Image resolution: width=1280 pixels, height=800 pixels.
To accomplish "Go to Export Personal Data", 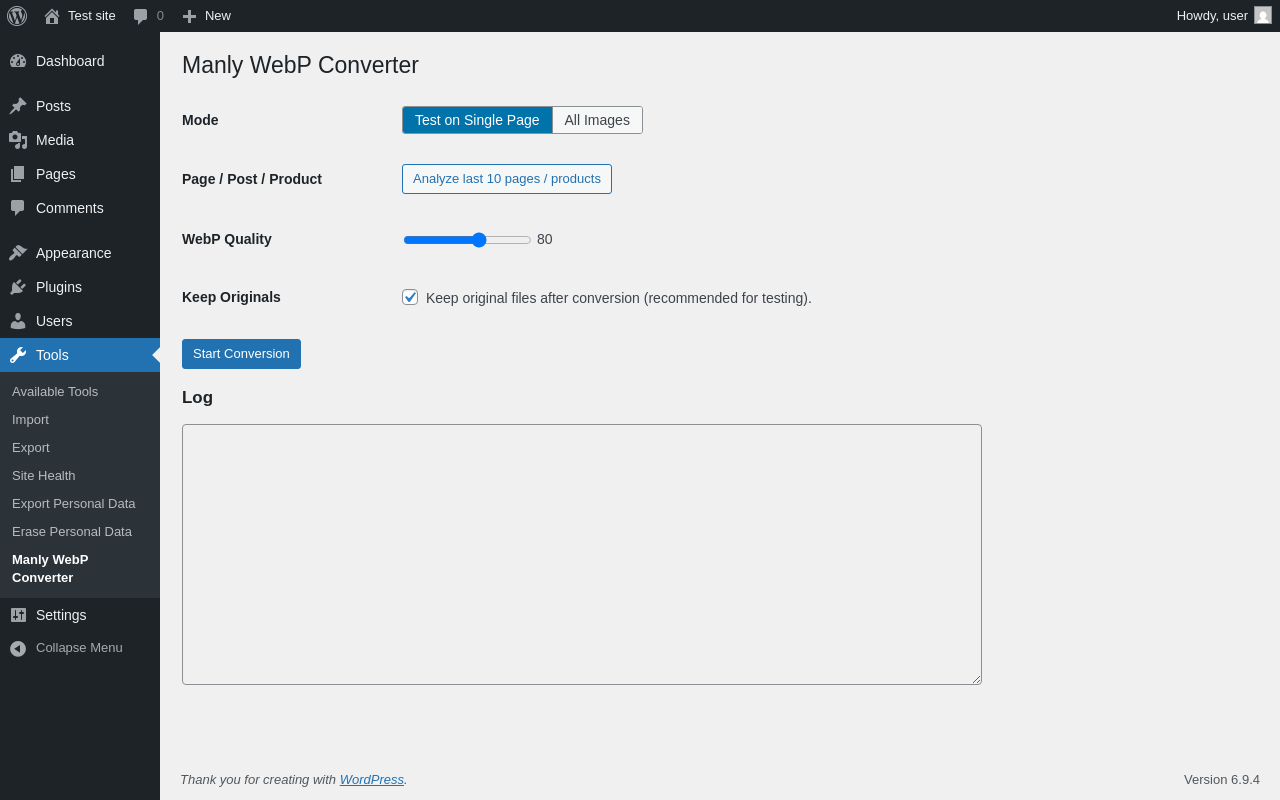I will tap(74, 504).
